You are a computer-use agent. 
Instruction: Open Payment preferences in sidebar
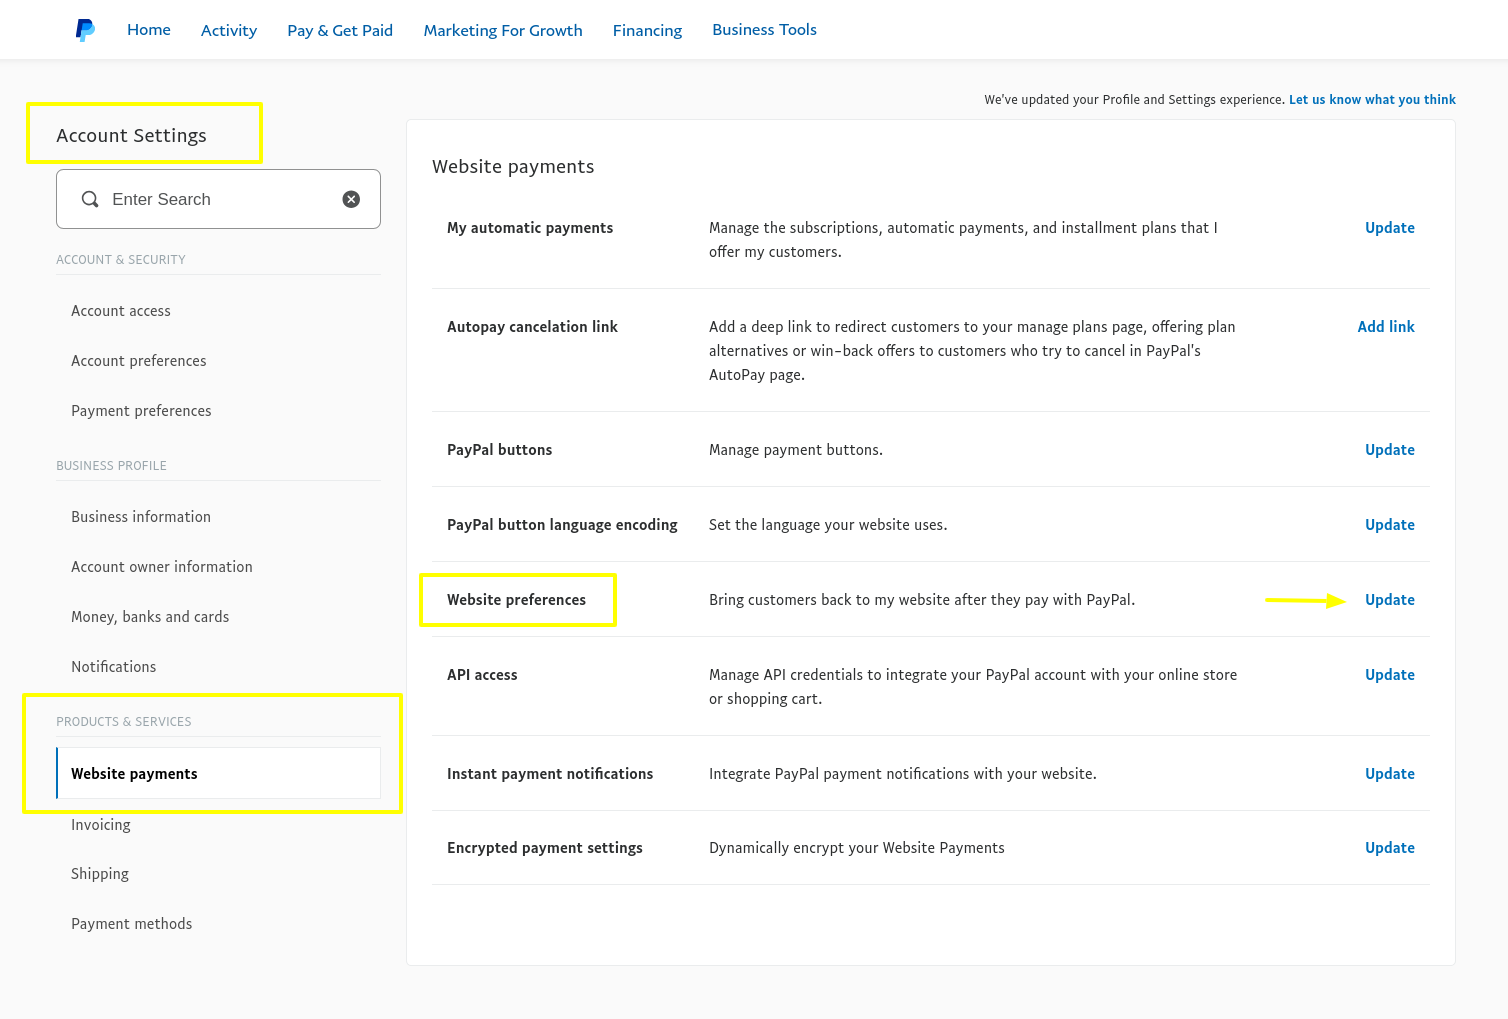(141, 411)
